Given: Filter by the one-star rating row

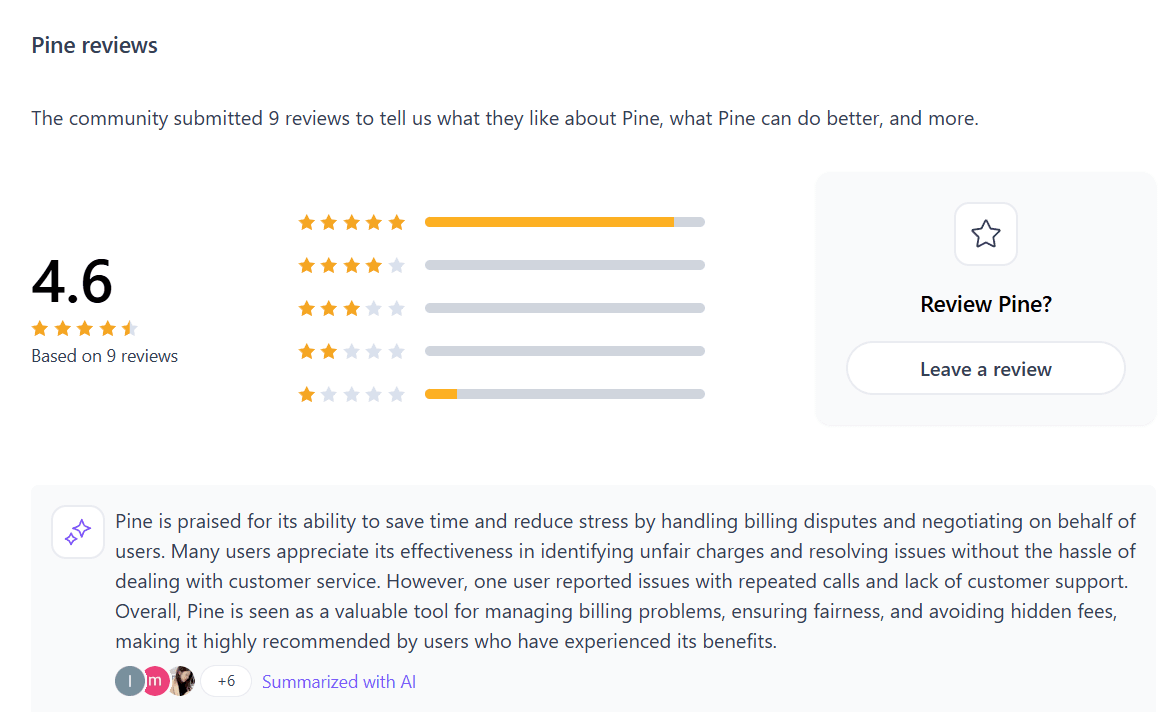Looking at the screenshot, I should 351,394.
